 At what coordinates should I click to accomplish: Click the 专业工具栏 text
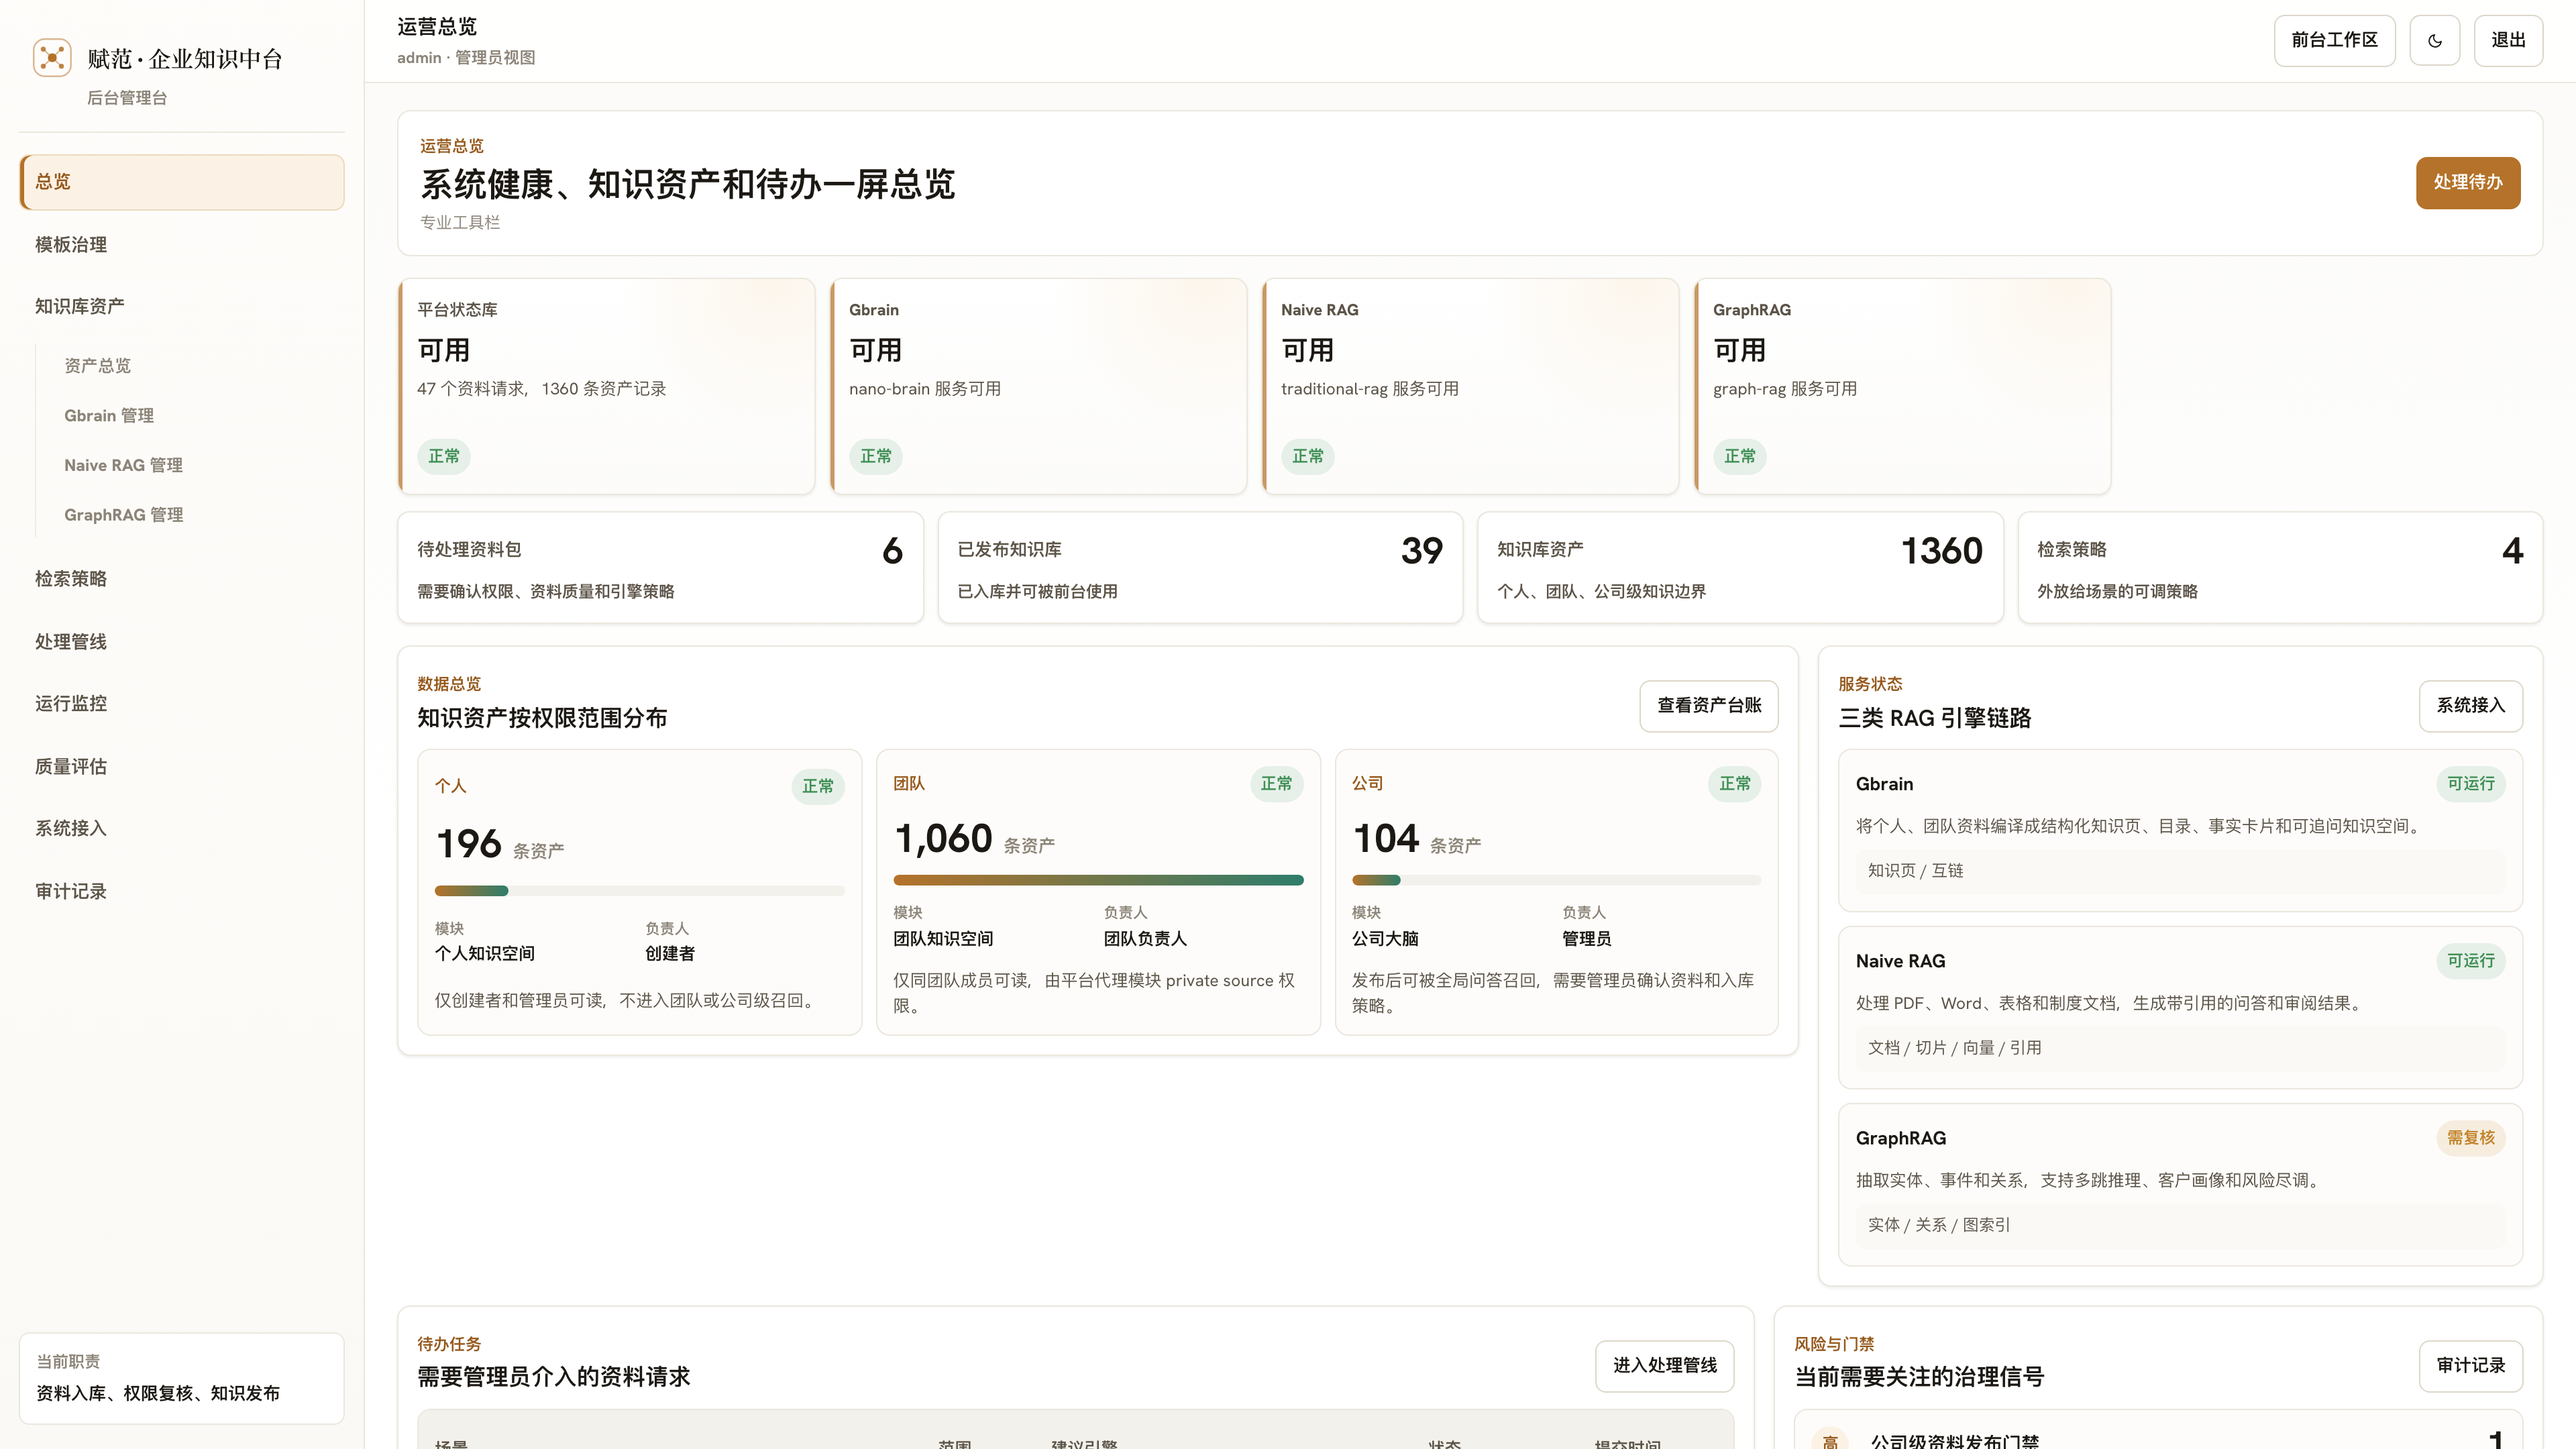pos(460,222)
